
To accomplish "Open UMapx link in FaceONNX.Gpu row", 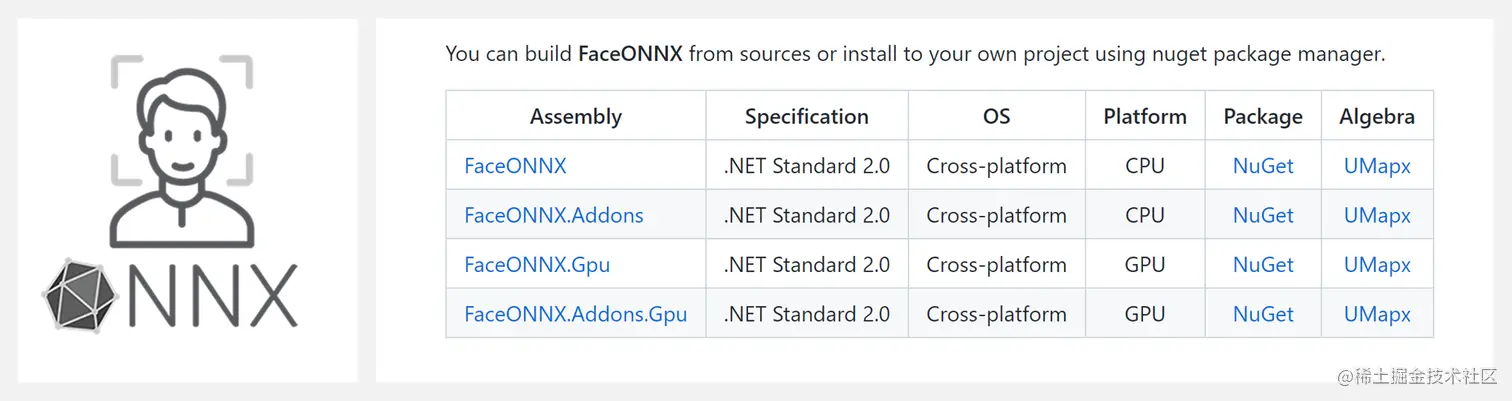I will 1377,265.
